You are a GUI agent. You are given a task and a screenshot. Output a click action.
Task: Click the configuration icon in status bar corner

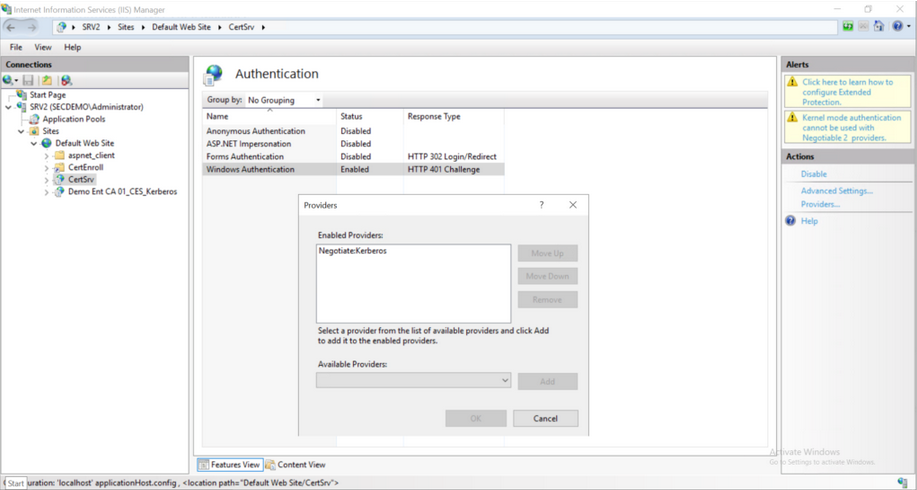click(902, 482)
